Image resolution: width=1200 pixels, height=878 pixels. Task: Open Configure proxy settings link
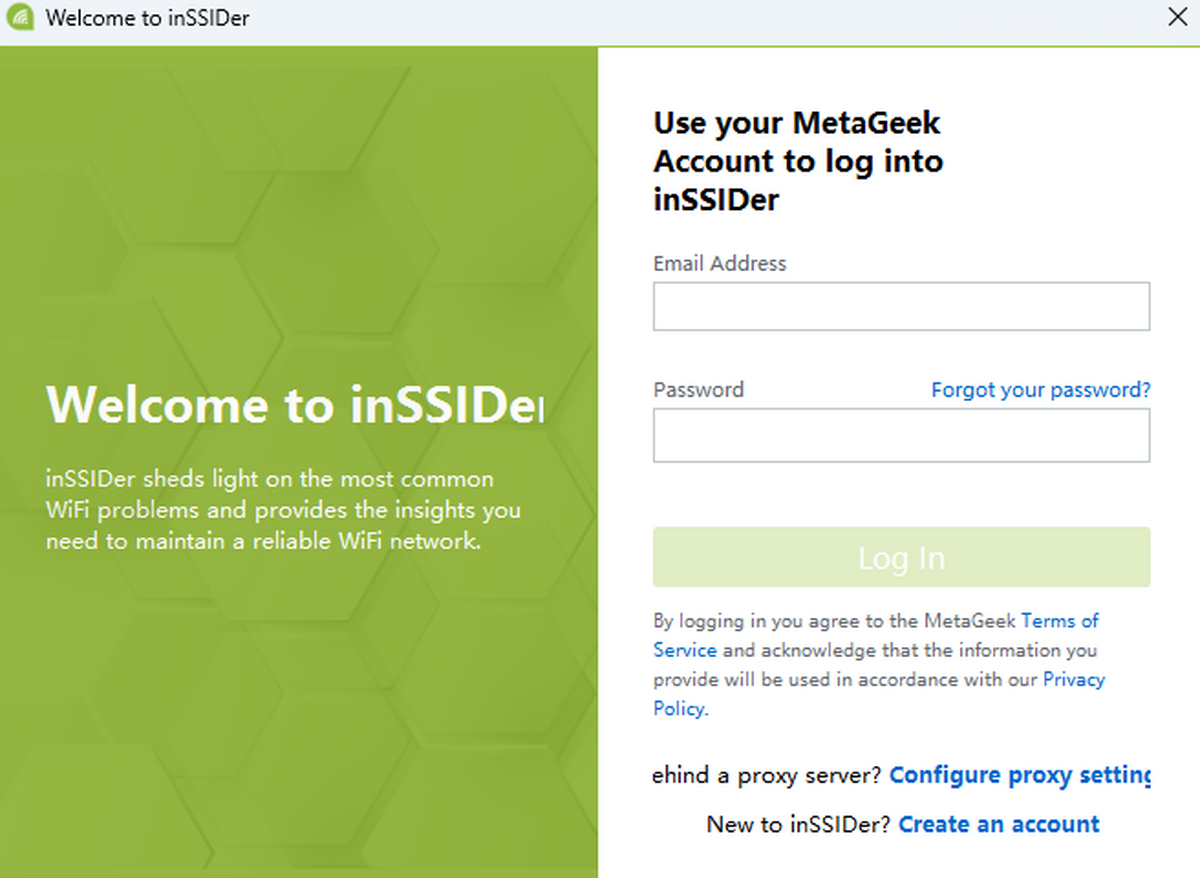1020,775
